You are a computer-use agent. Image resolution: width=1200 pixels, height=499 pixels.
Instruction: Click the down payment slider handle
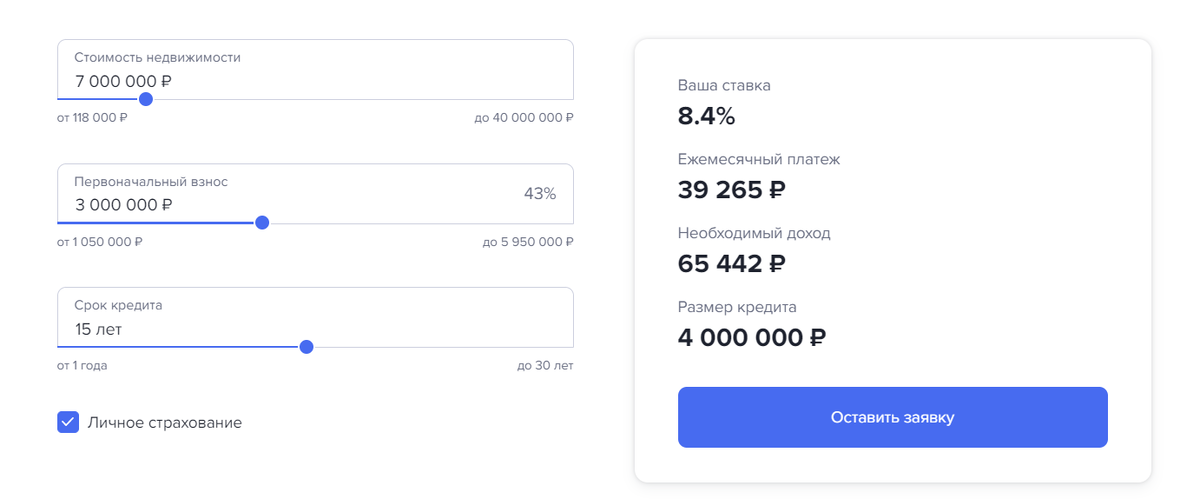[x=262, y=223]
